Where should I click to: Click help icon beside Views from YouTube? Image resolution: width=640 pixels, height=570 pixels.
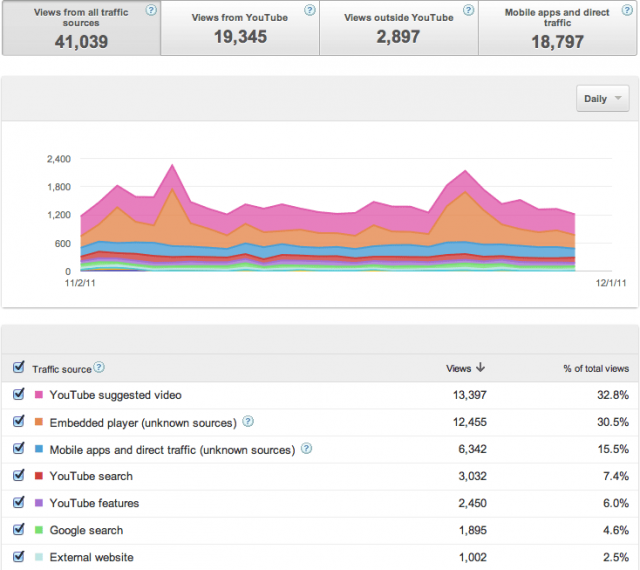pos(310,10)
